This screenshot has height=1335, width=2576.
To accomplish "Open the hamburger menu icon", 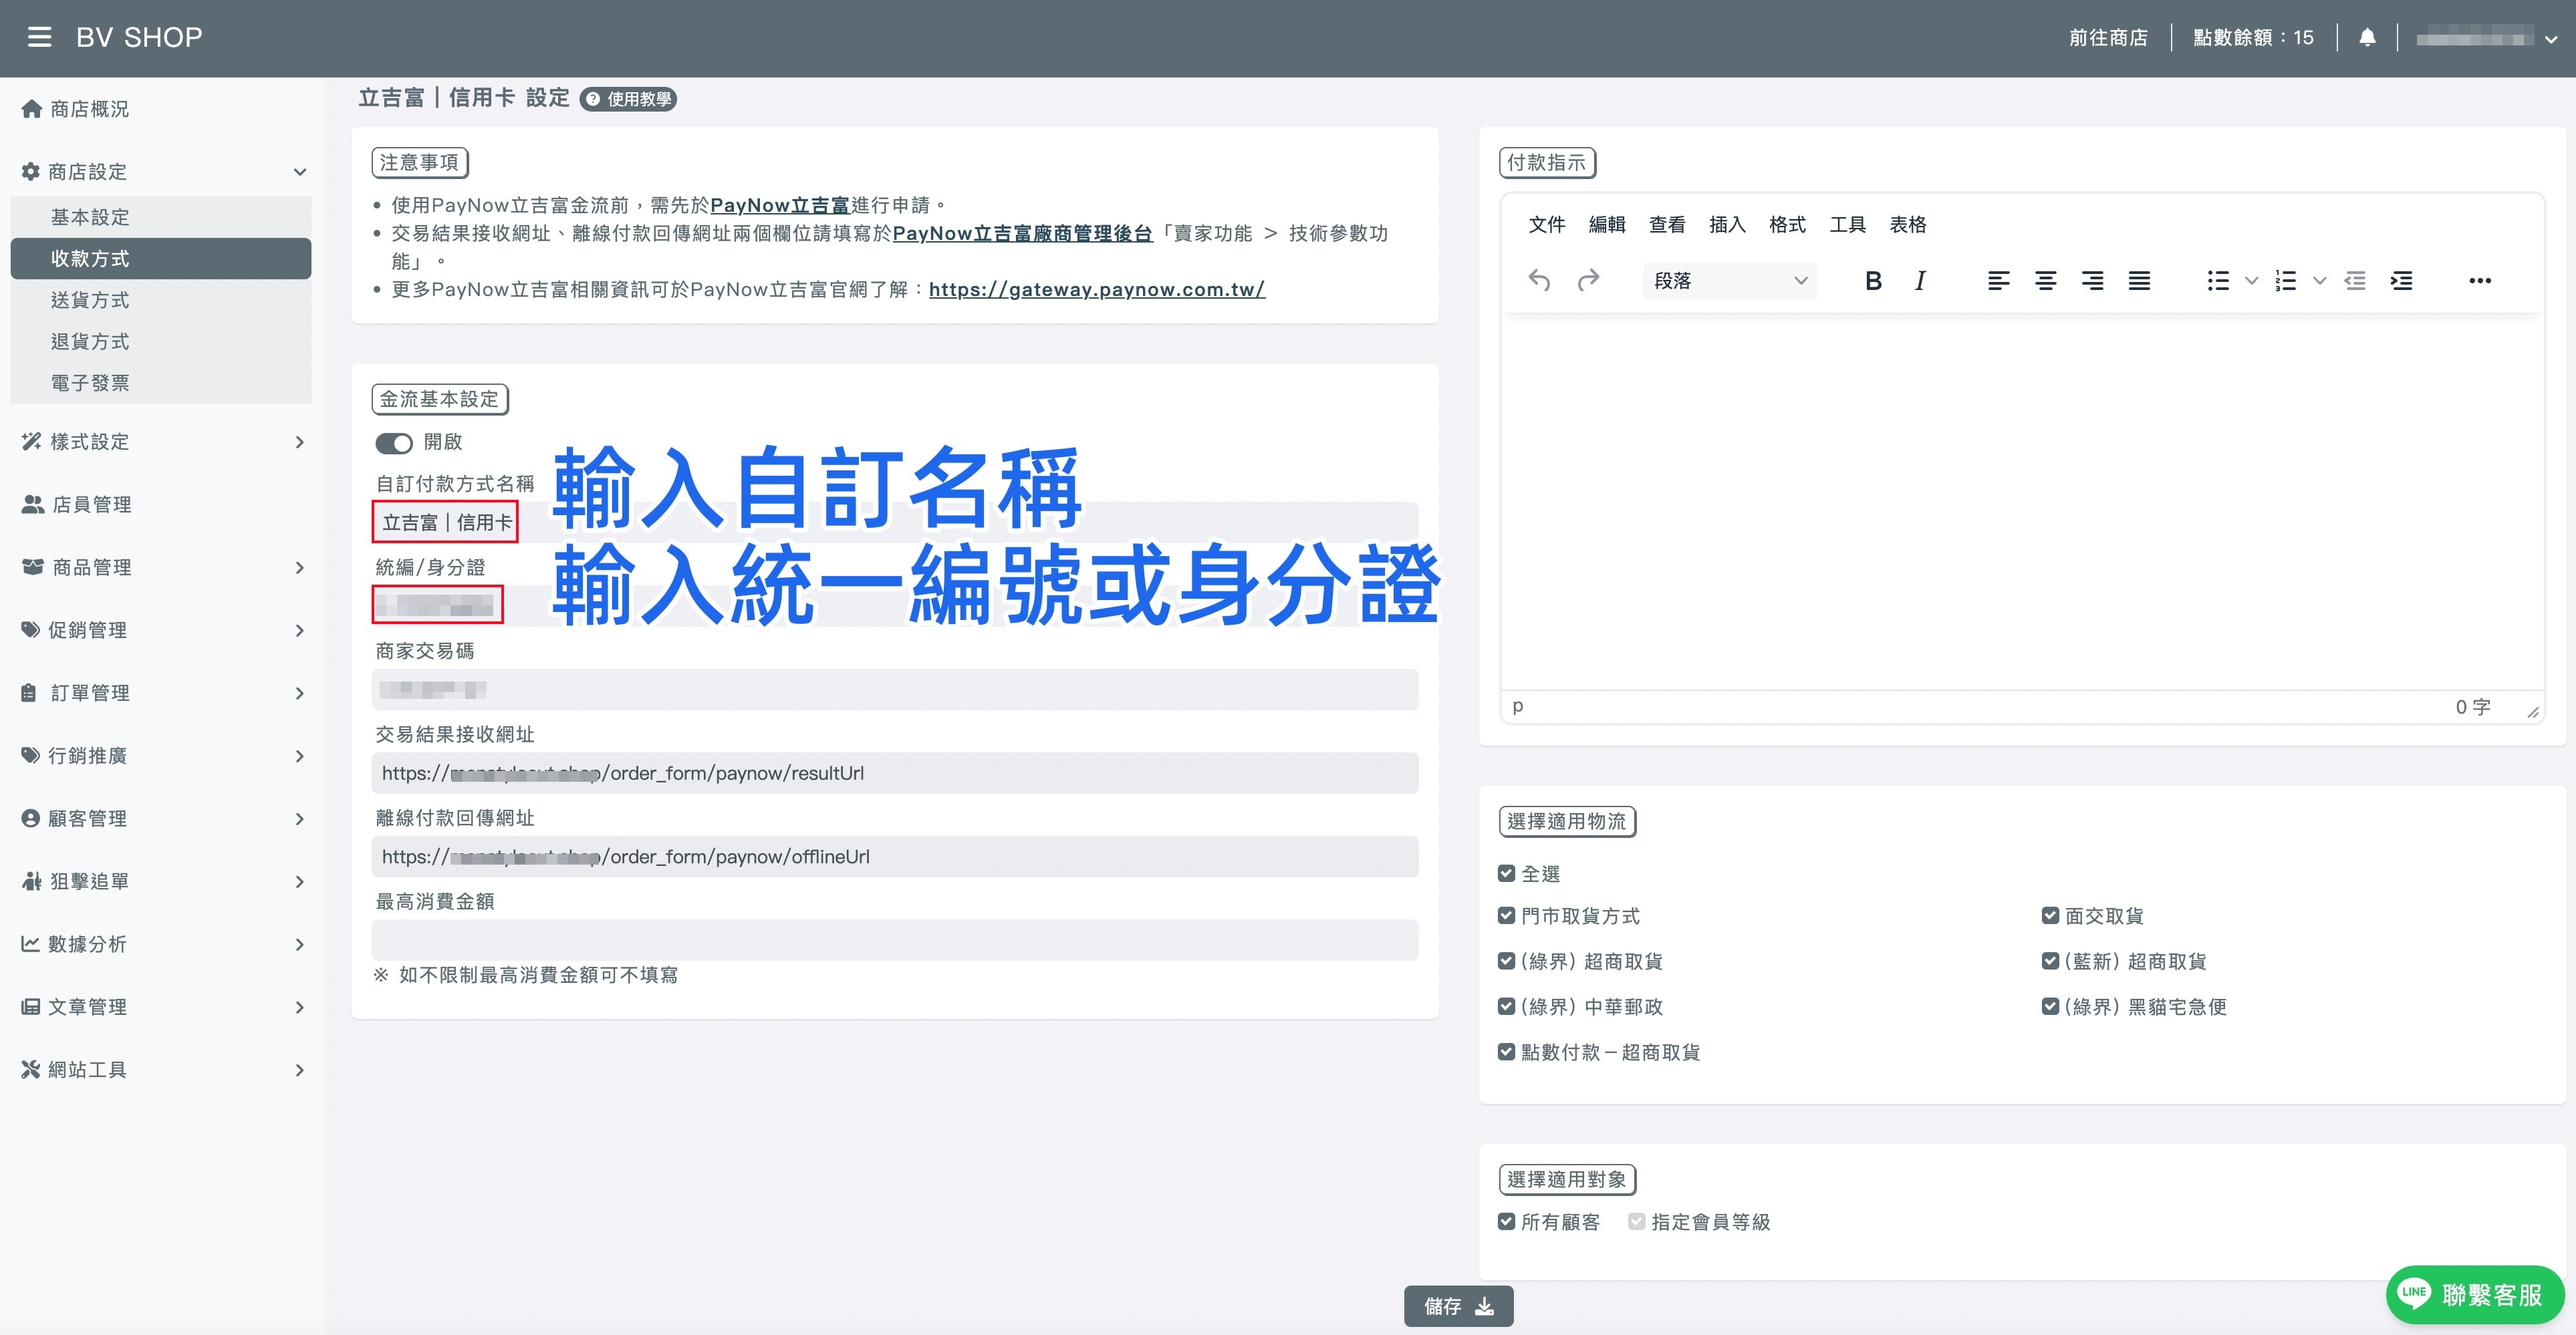I will 39,37.
